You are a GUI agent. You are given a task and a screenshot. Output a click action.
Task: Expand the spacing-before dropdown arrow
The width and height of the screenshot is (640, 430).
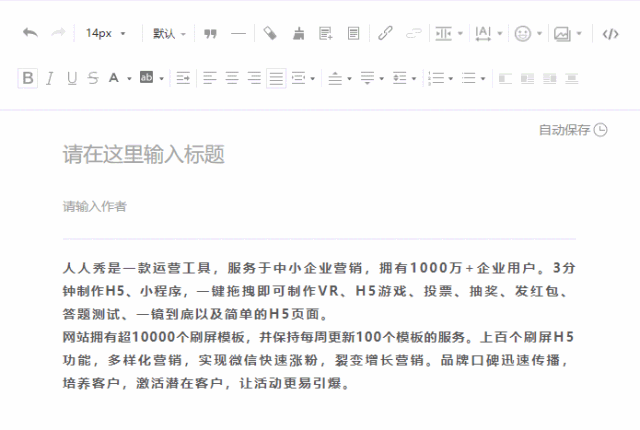349,79
